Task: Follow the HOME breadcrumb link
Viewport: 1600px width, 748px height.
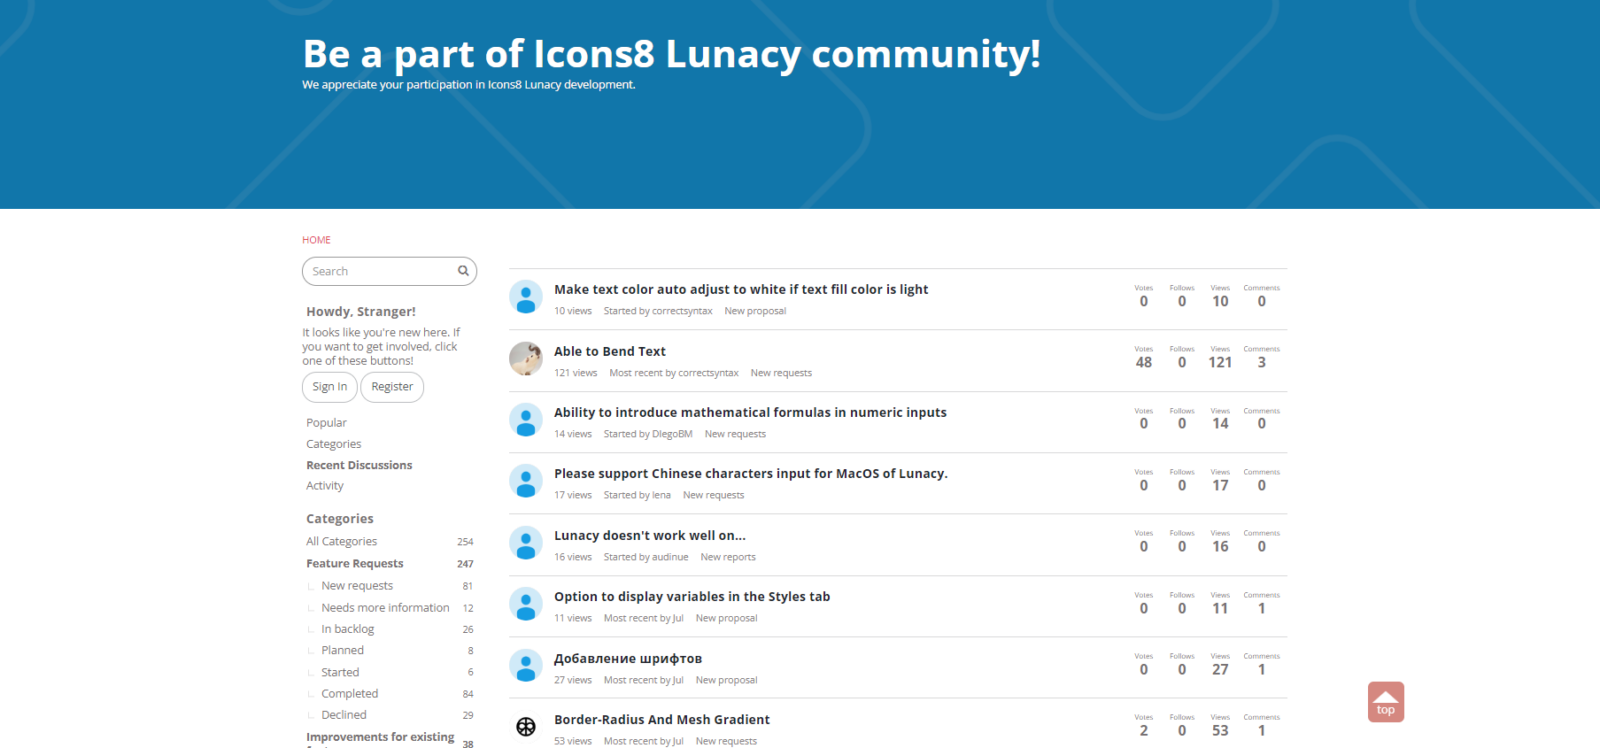Action: (x=316, y=240)
